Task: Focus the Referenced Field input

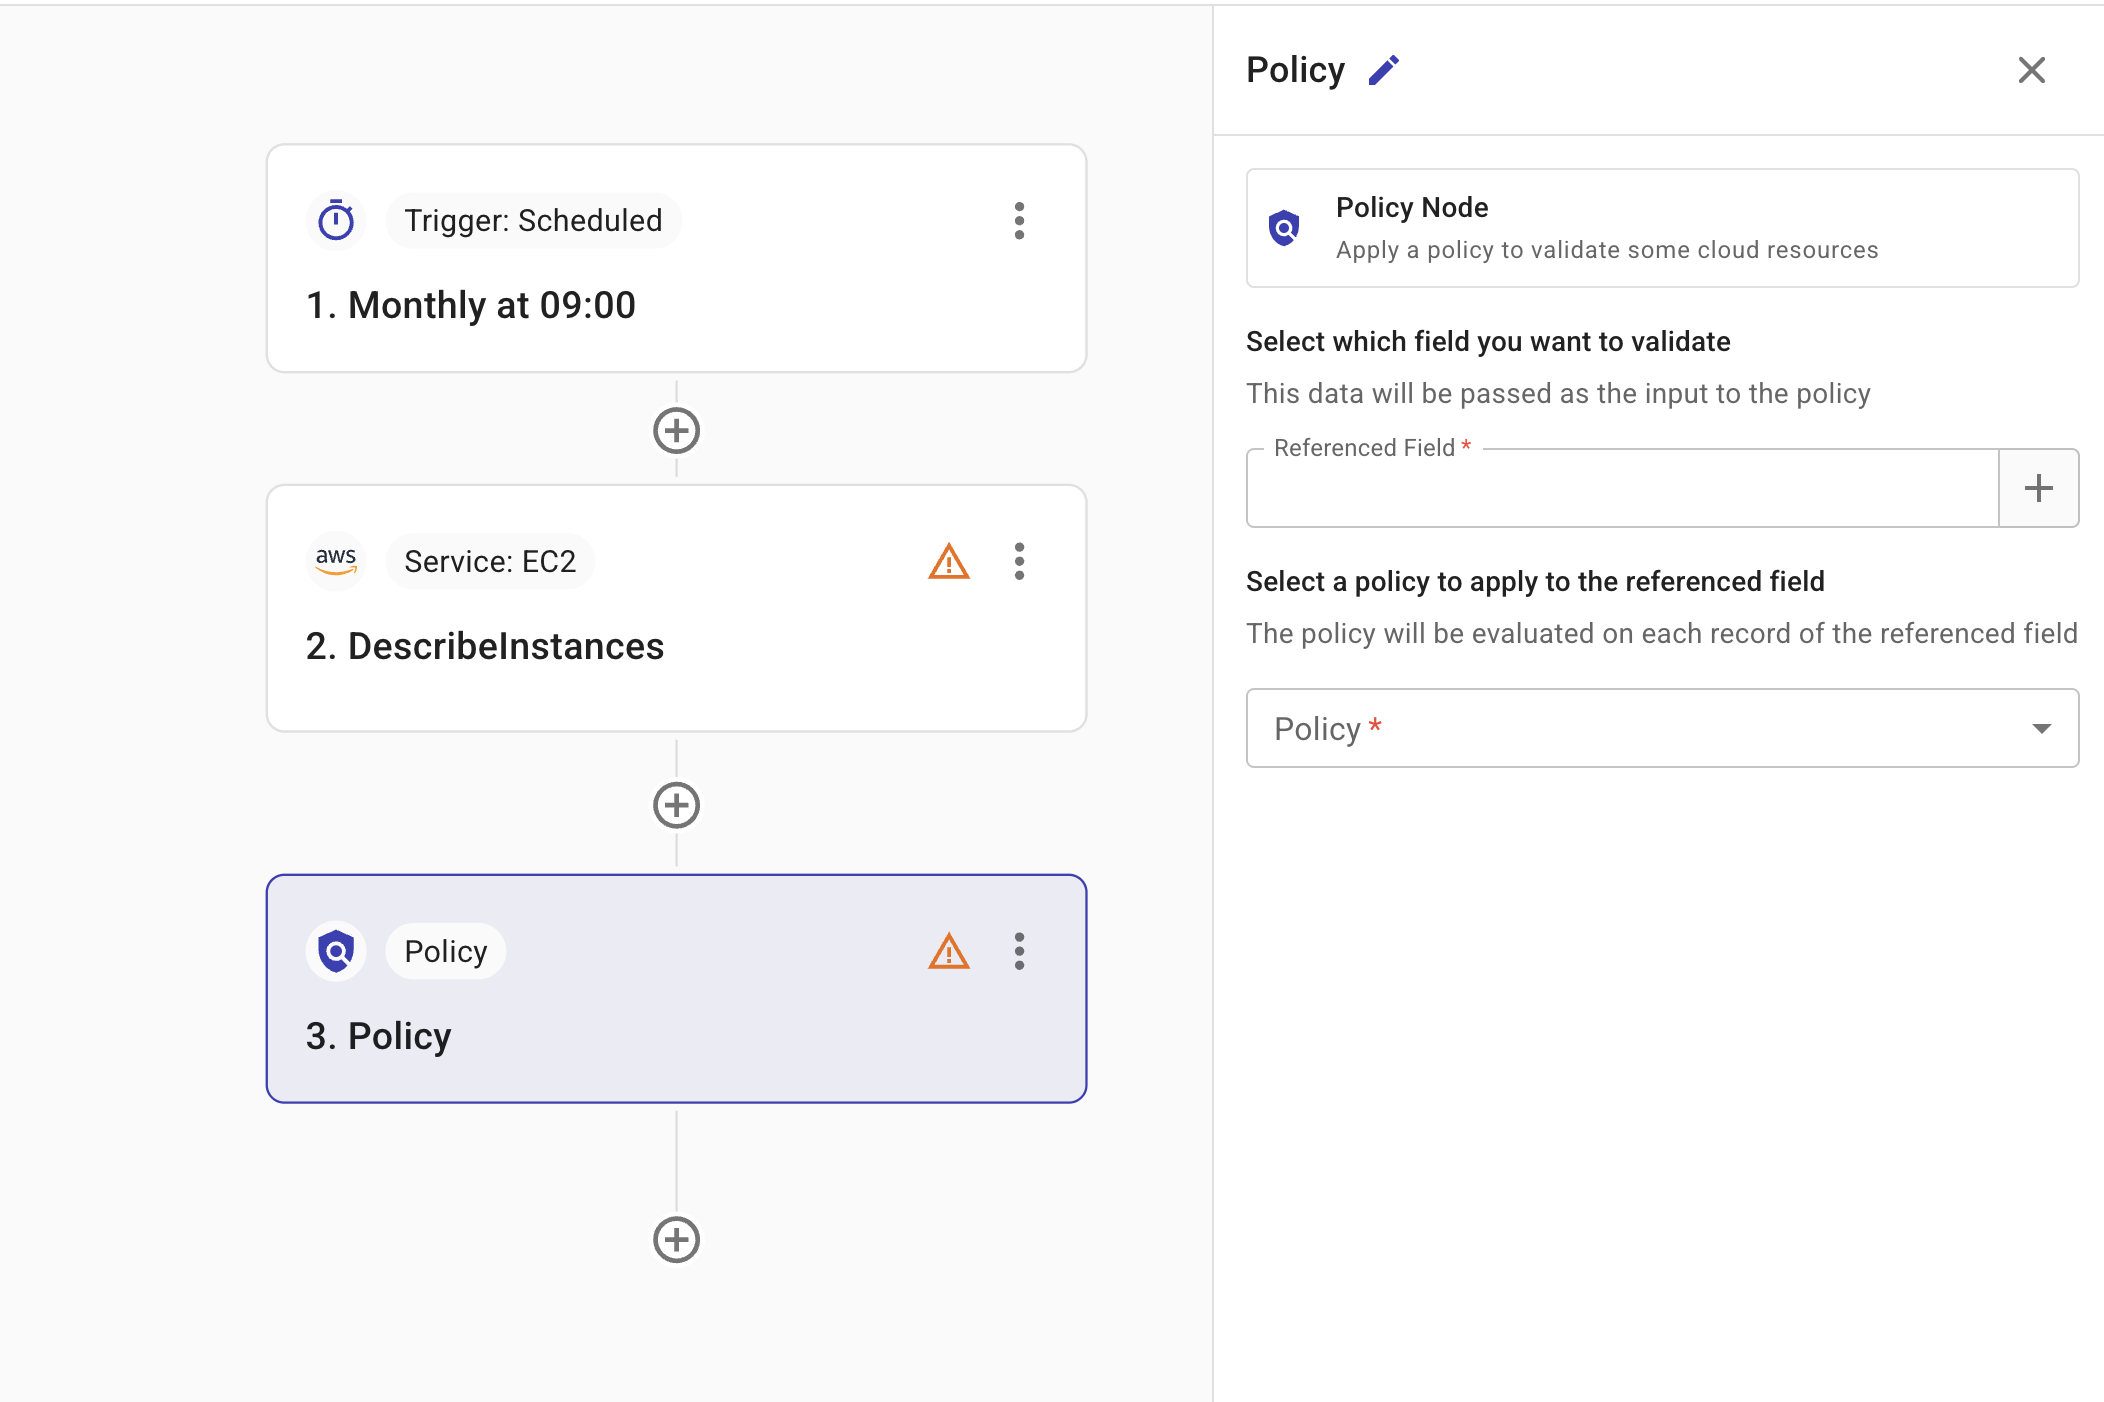Action: (1622, 489)
